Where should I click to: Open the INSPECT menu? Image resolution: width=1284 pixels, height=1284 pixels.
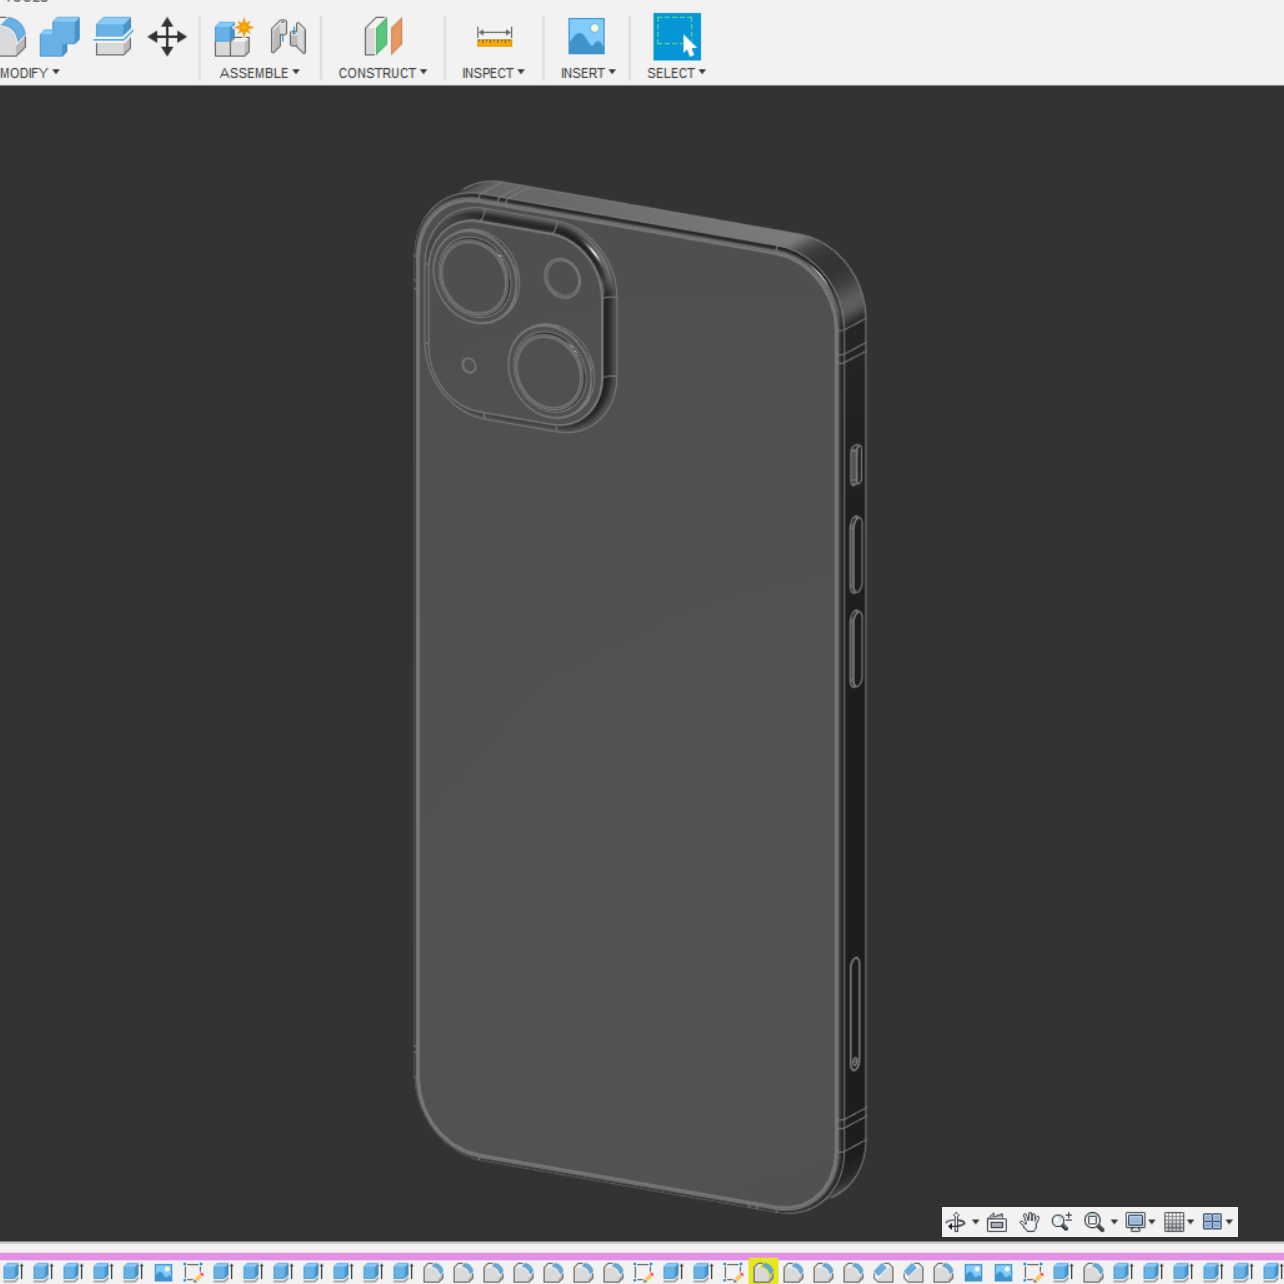[x=493, y=73]
